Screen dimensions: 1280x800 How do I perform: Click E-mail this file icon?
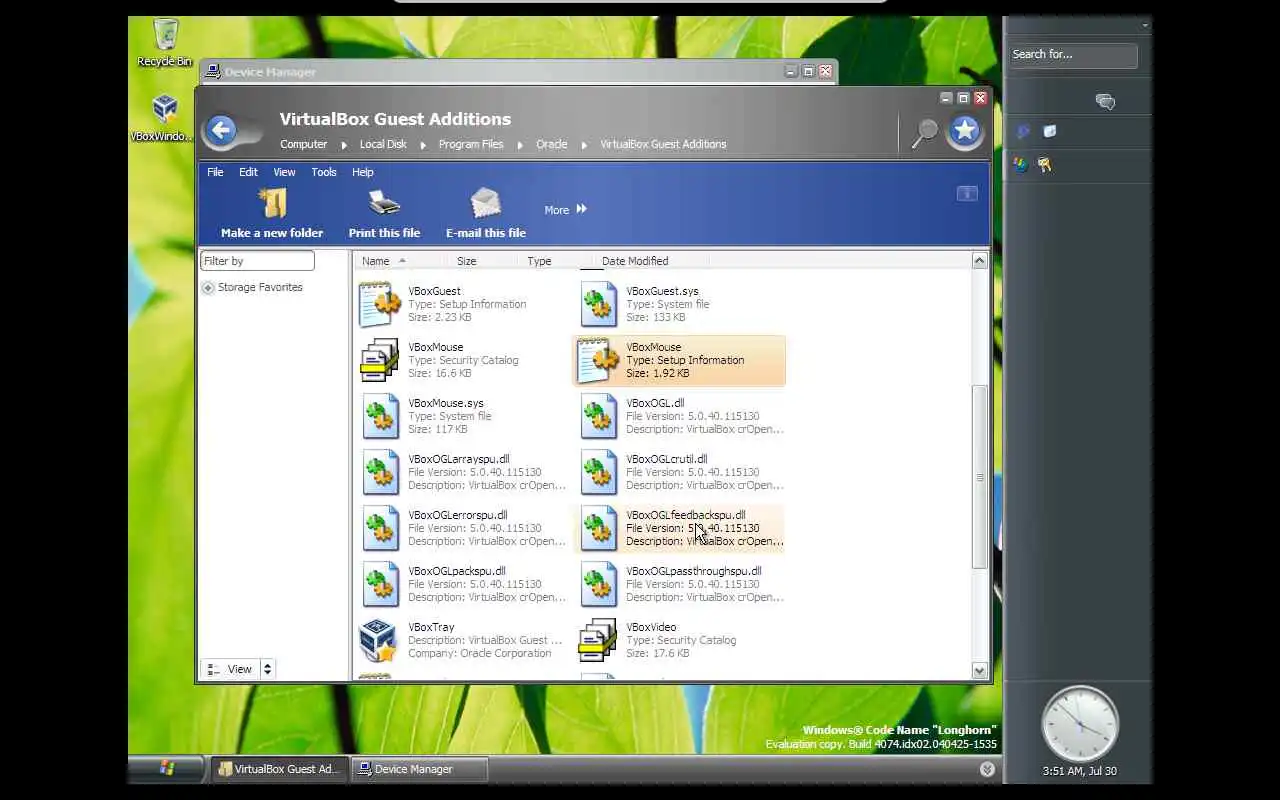click(x=486, y=204)
